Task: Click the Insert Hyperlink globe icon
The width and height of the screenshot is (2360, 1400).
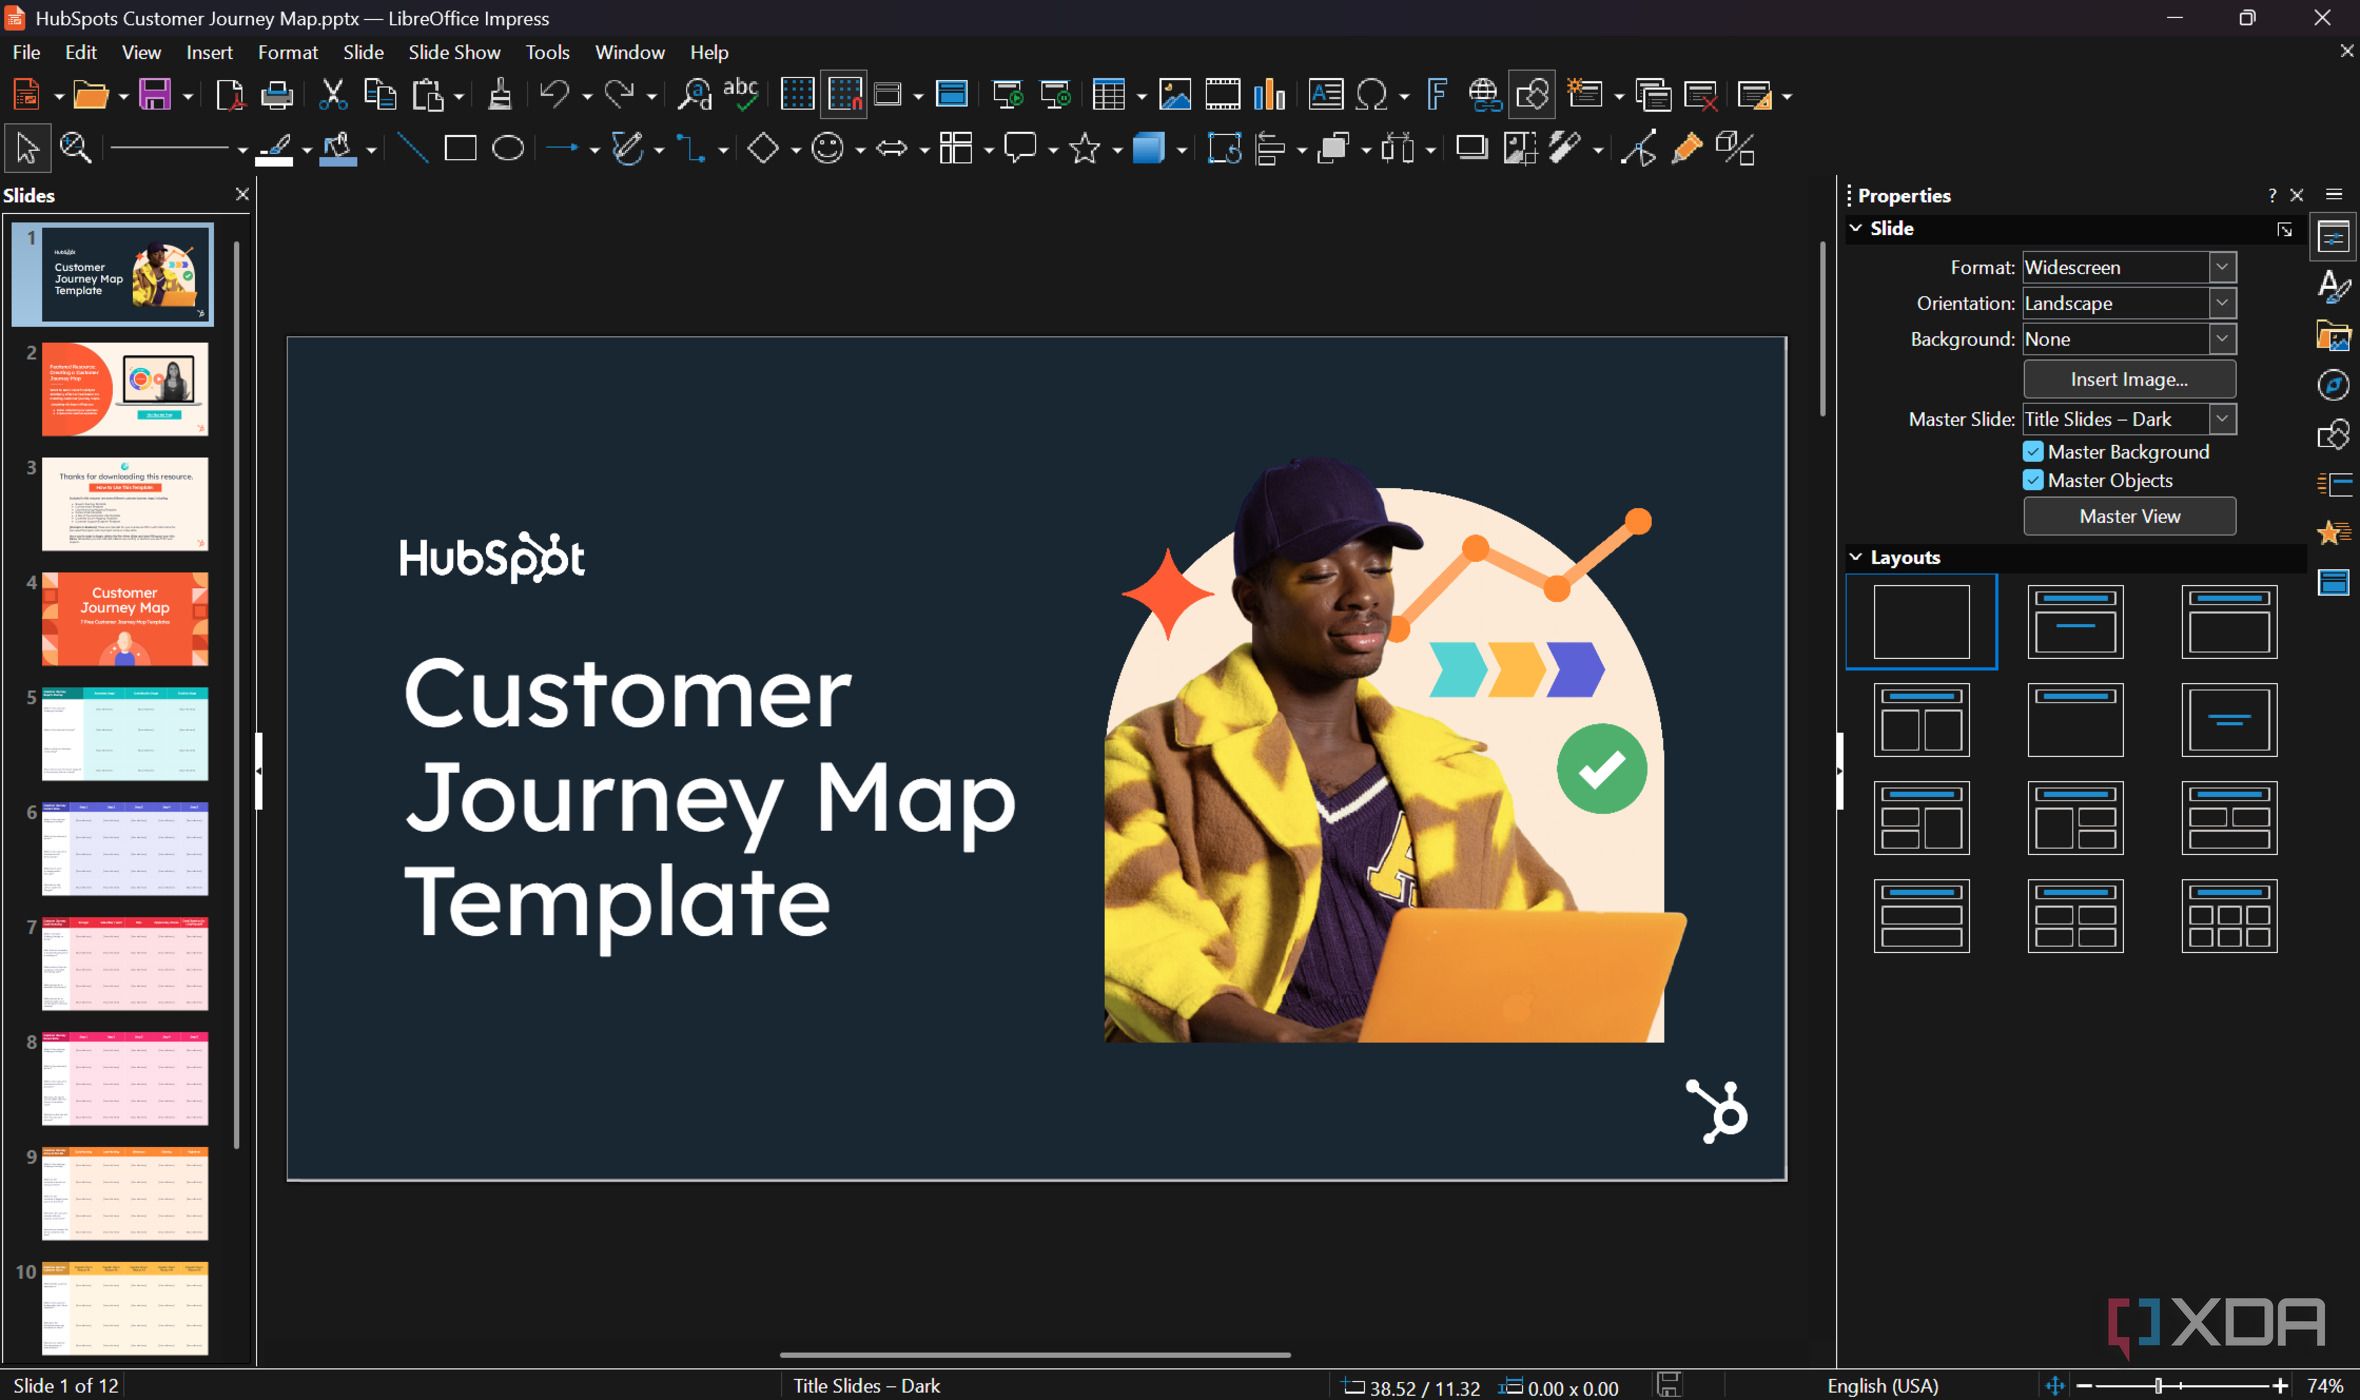Action: 1484,95
